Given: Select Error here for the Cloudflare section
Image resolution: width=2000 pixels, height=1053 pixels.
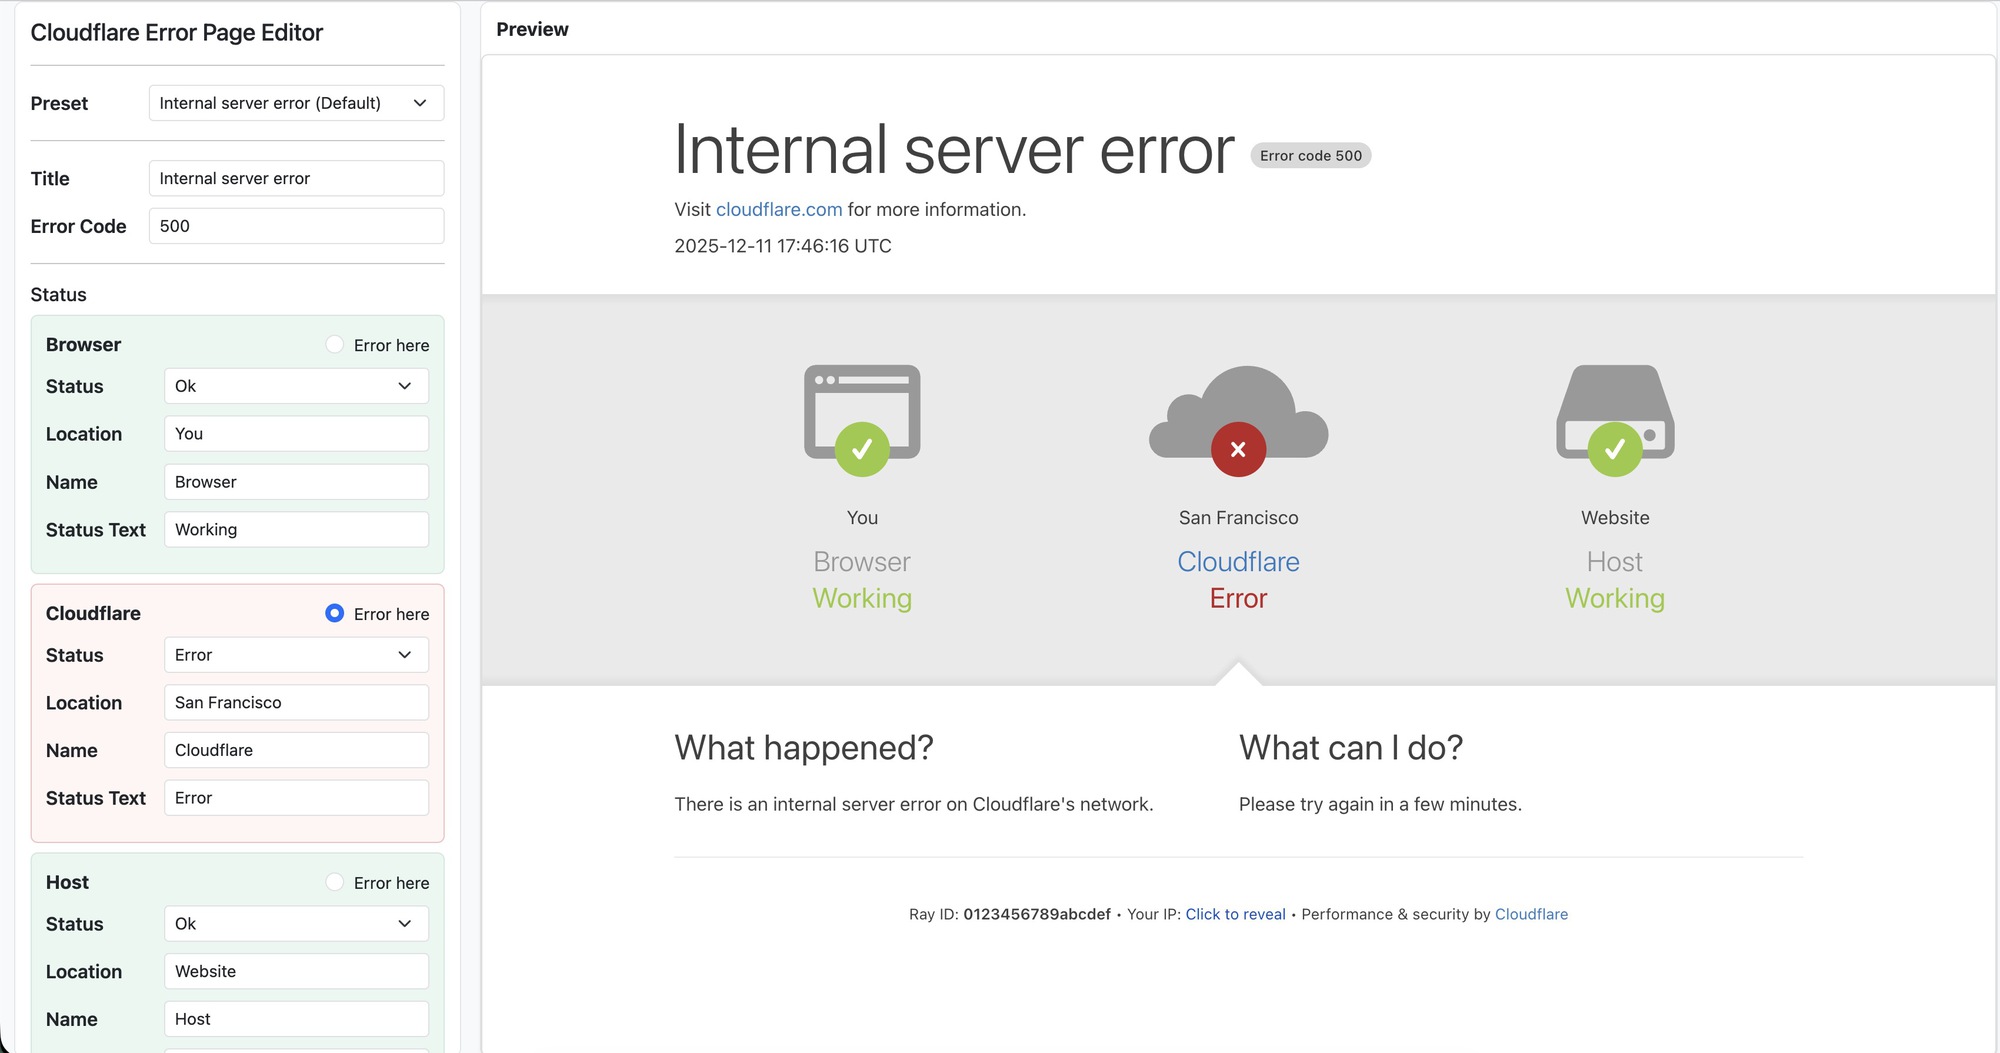Looking at the screenshot, I should 334,613.
